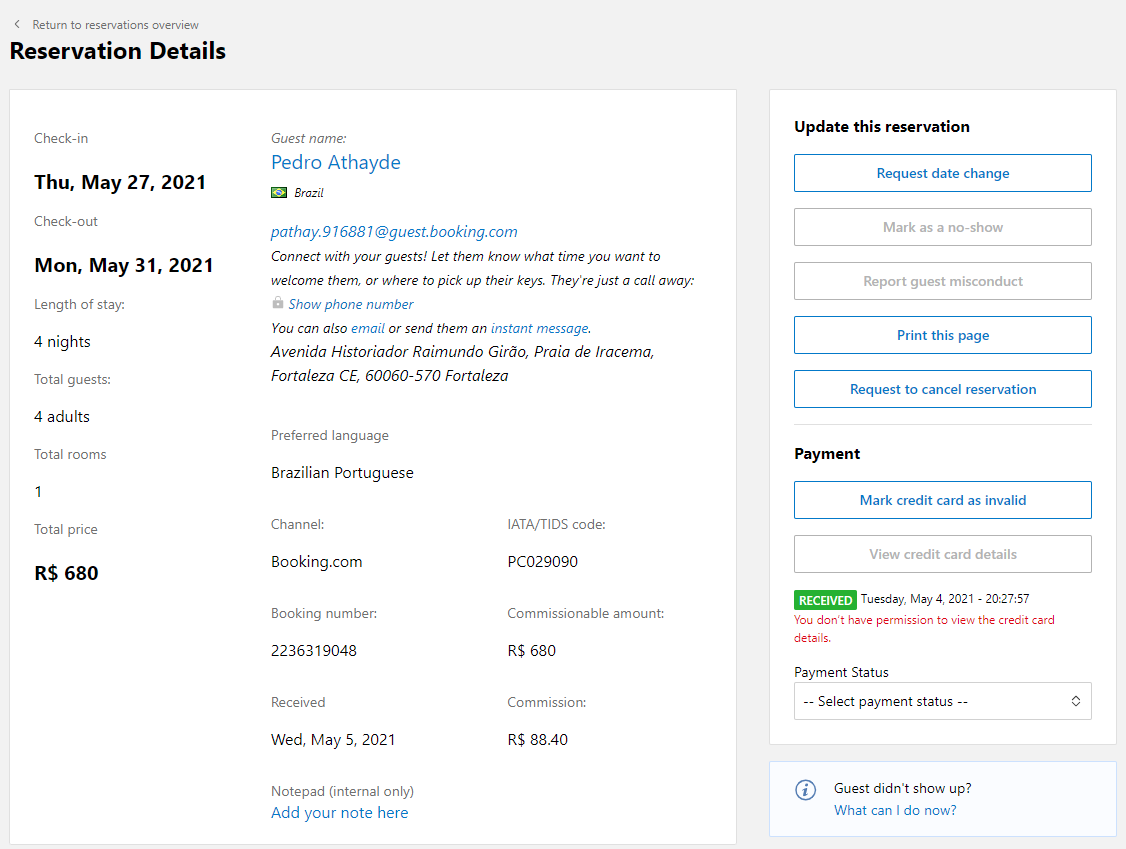
Task: Open the payment status dropdown
Action: 942,701
